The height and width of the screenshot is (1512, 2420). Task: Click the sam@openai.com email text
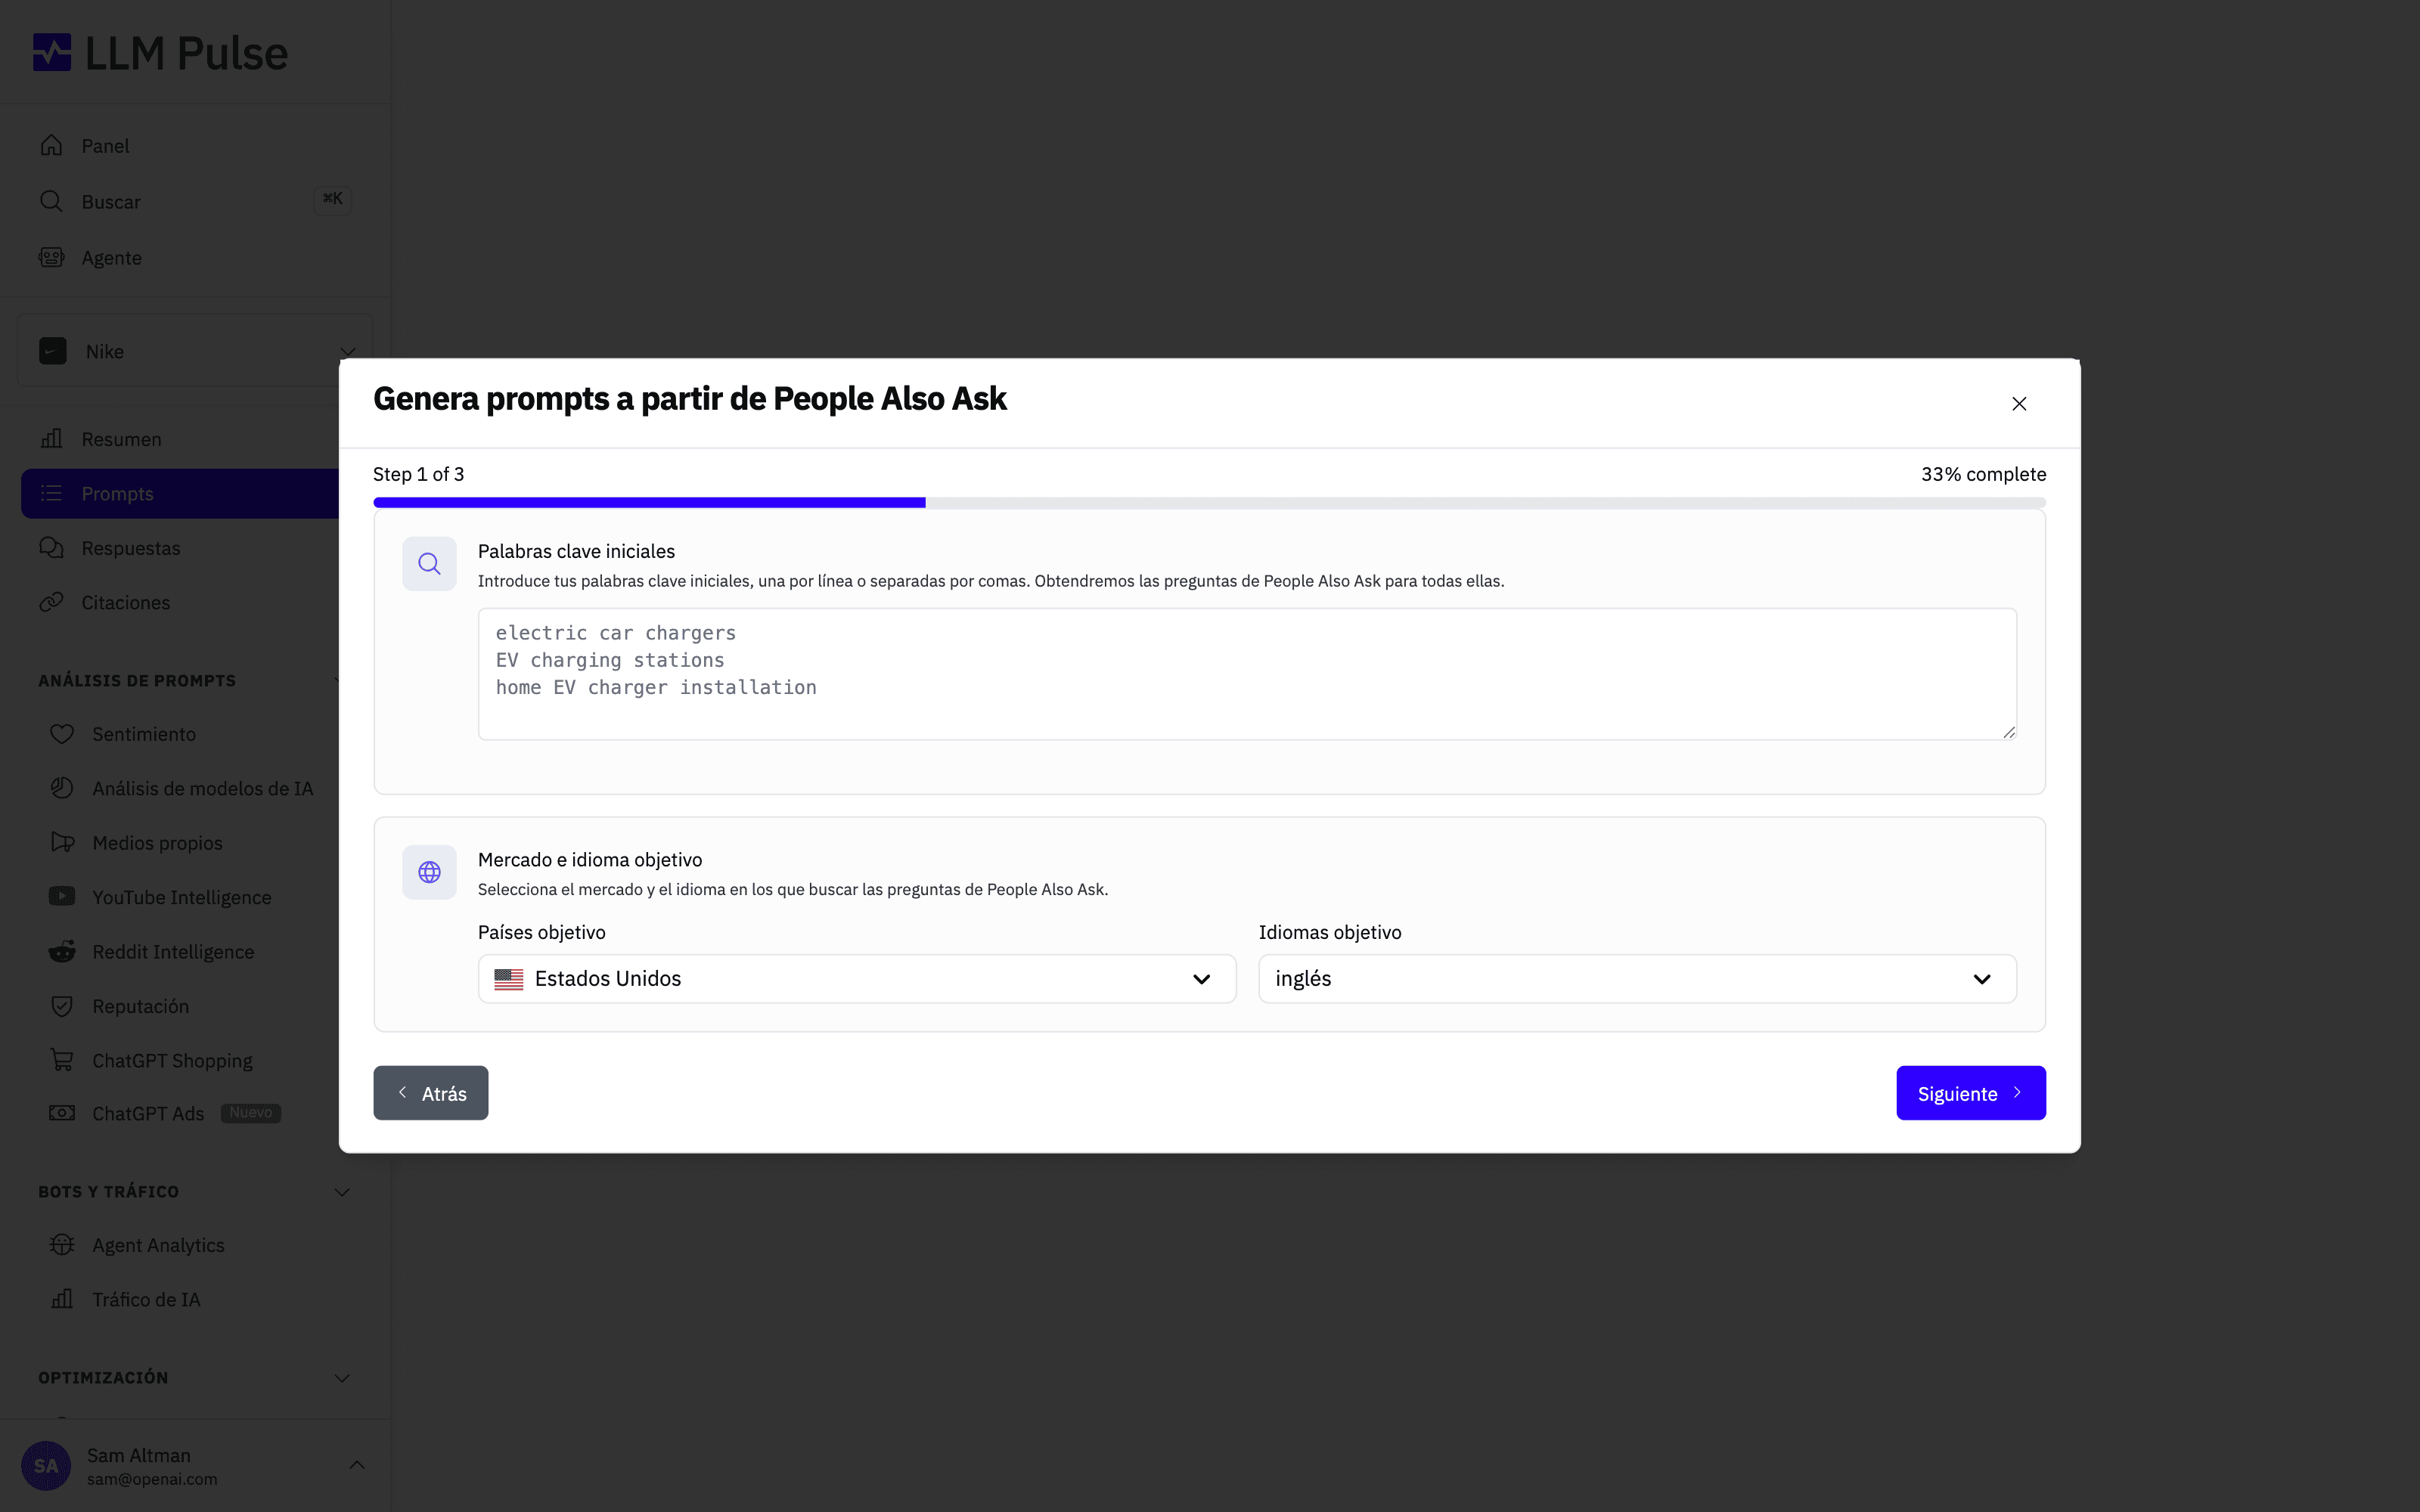pos(152,1479)
